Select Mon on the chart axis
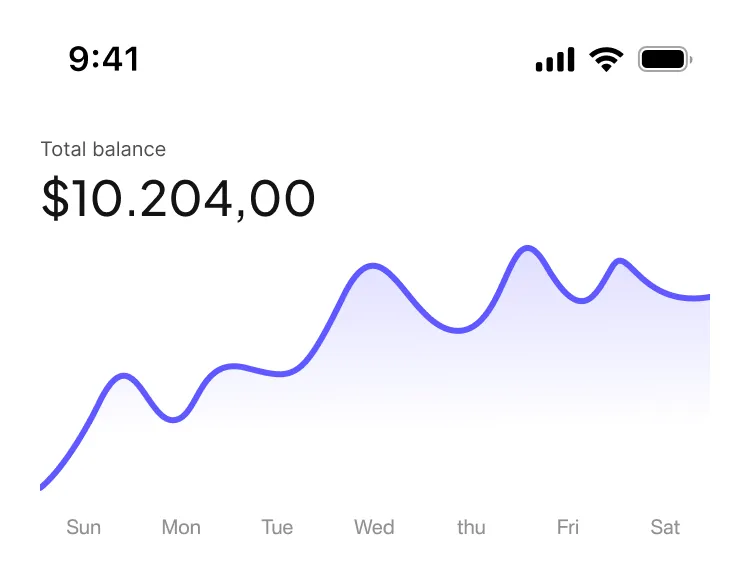The width and height of the screenshot is (750, 574). 181,527
